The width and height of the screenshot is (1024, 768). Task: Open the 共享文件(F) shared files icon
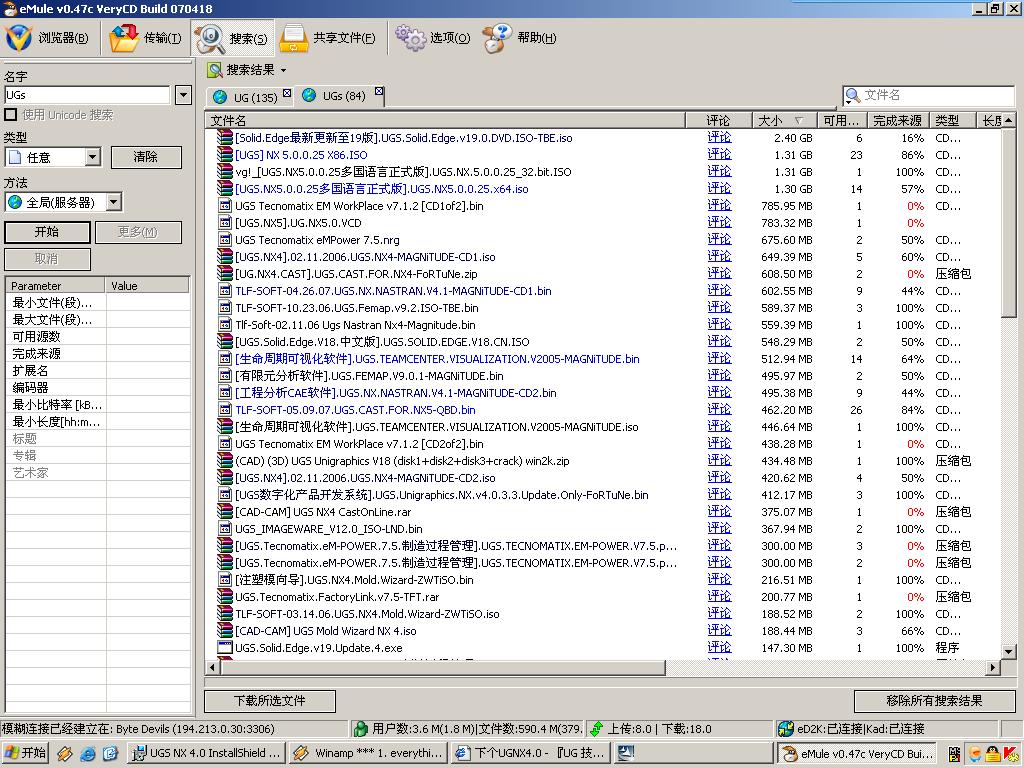pos(294,38)
